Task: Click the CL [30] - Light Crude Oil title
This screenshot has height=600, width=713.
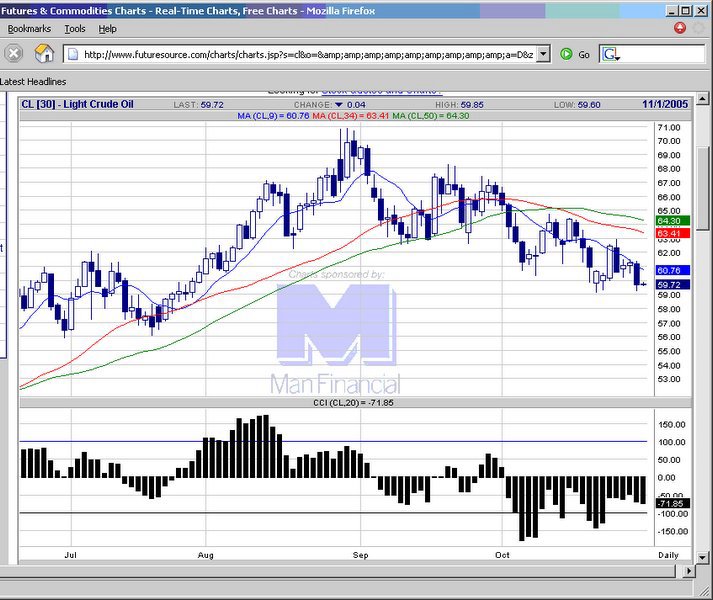Action: [x=77, y=104]
